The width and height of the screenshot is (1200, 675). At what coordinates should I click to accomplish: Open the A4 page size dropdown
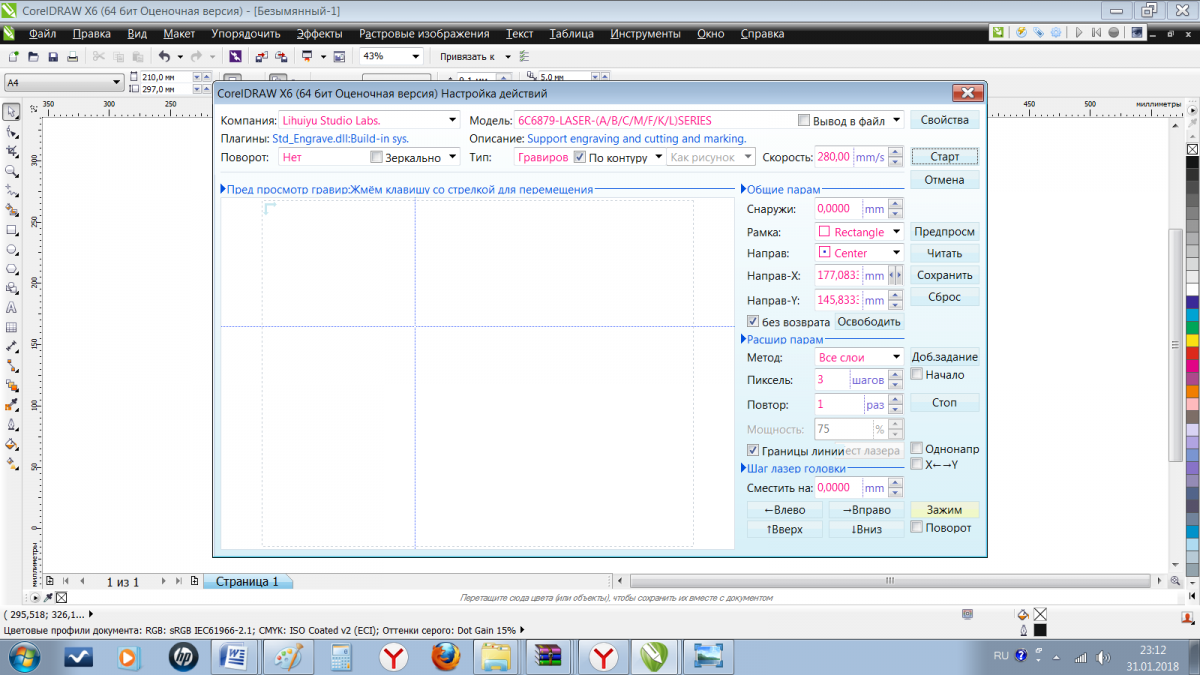pos(116,82)
